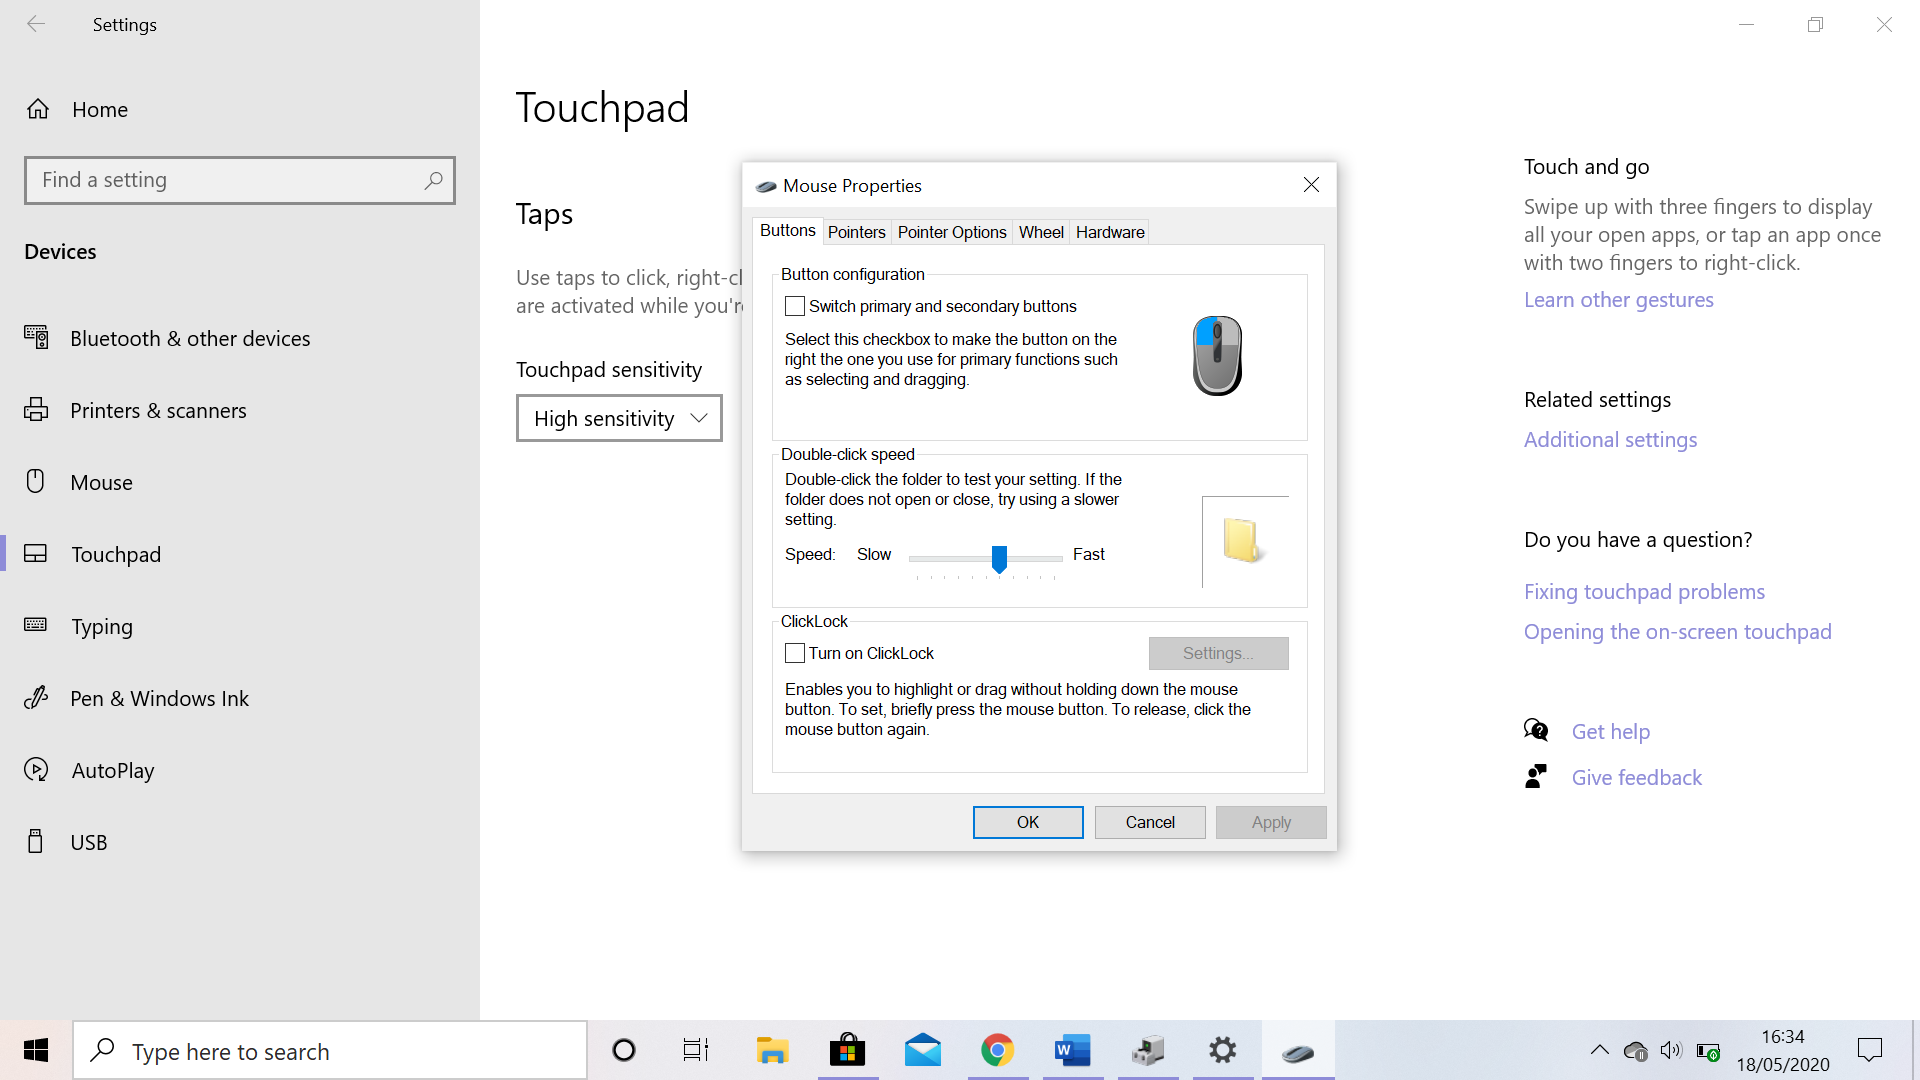Screen dimensions: 1920x1080
Task: Open Bluetooth & other devices settings
Action: coord(190,338)
